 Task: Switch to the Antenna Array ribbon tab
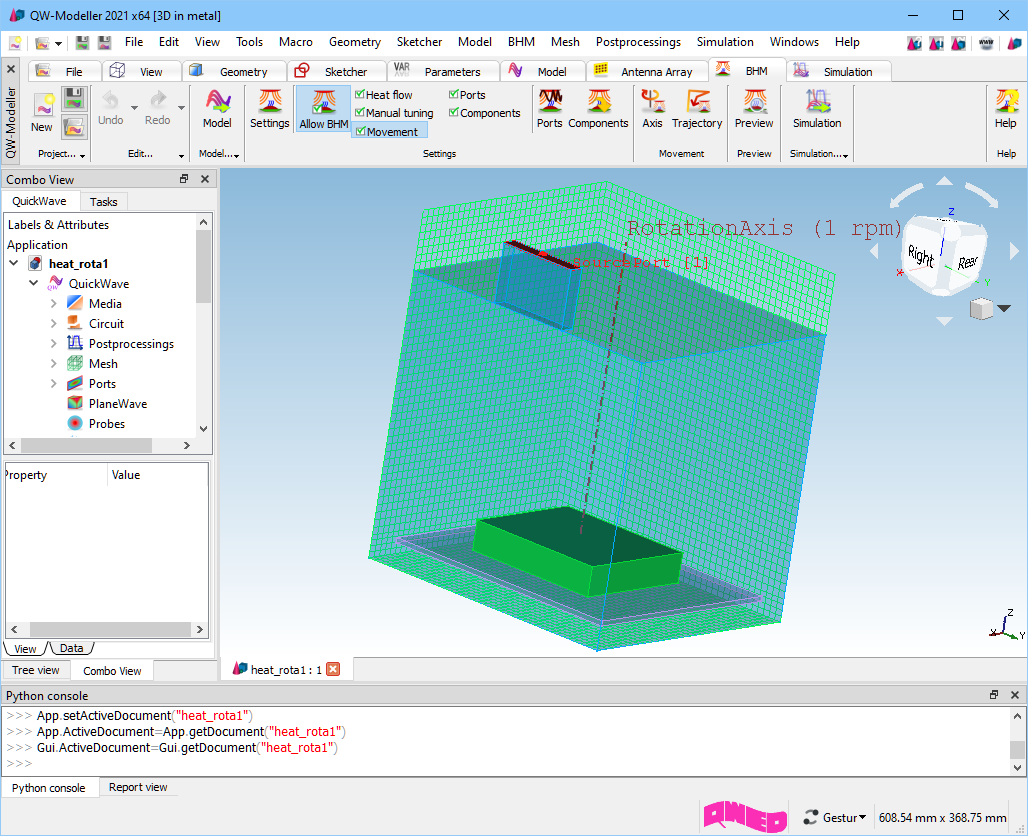[x=648, y=71]
